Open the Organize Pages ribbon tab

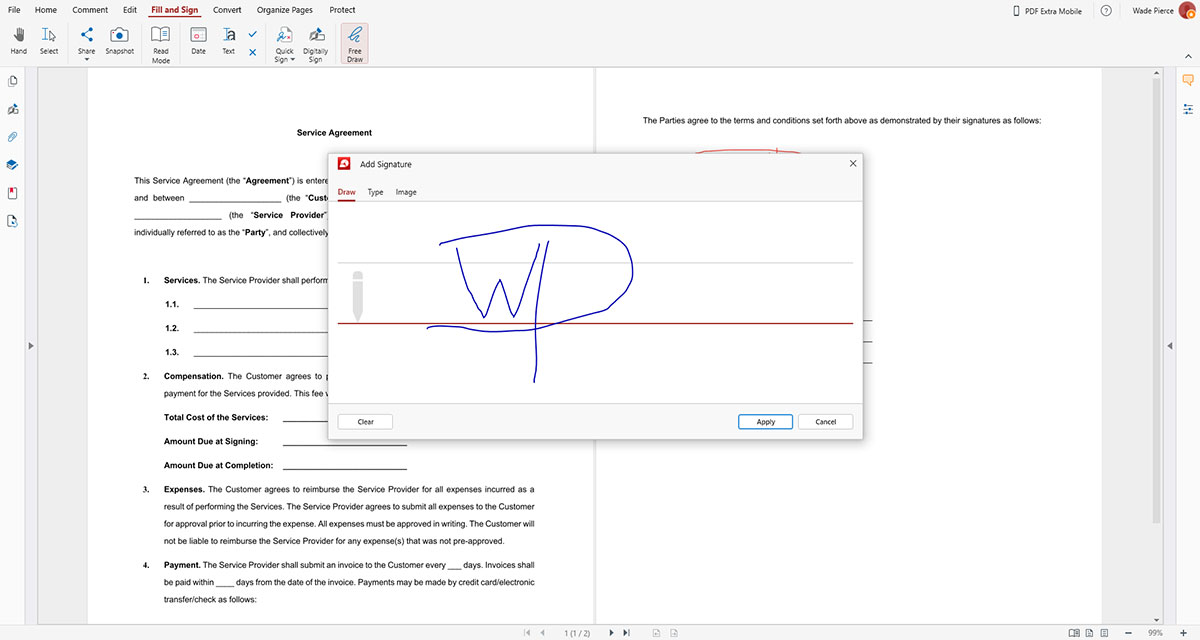pos(282,9)
